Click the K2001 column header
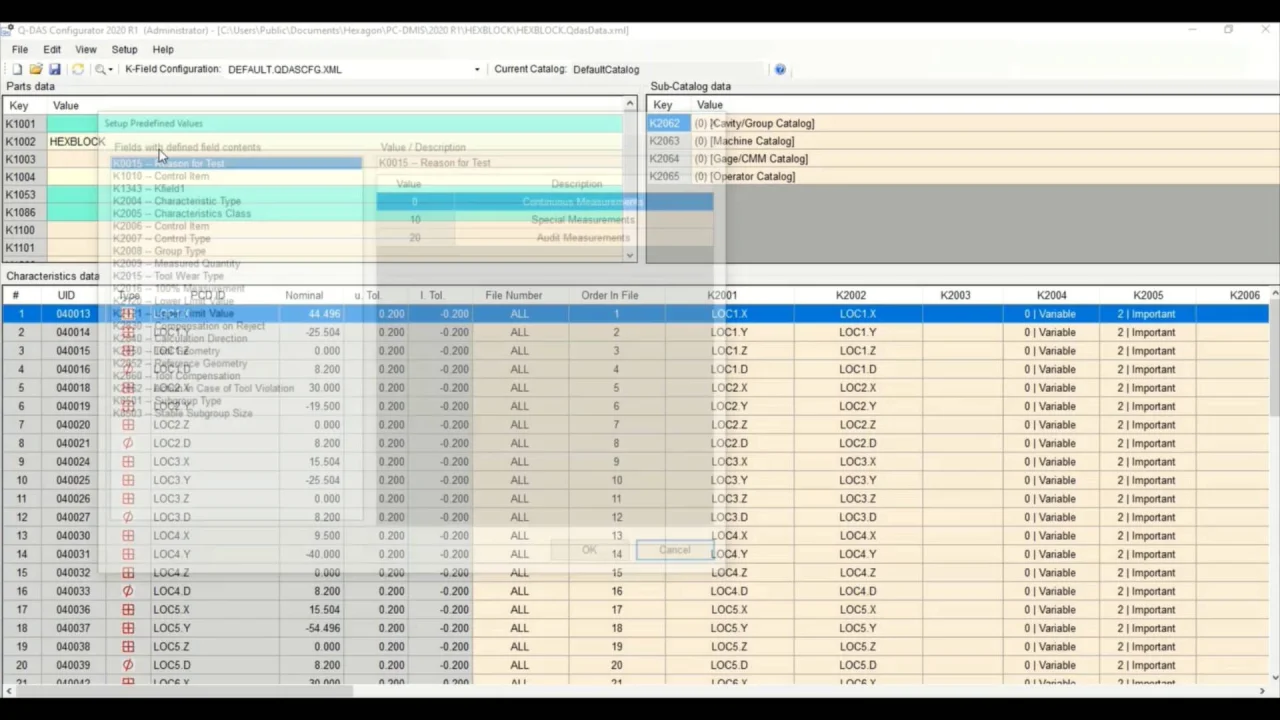1280x720 pixels. coord(722,295)
